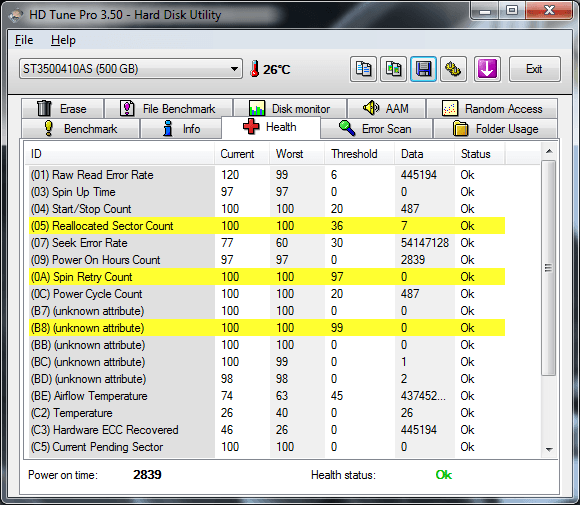Click the scrollbar down arrow in Health list
Viewport: 580px width, 505px height.
pyautogui.click(x=549, y=450)
